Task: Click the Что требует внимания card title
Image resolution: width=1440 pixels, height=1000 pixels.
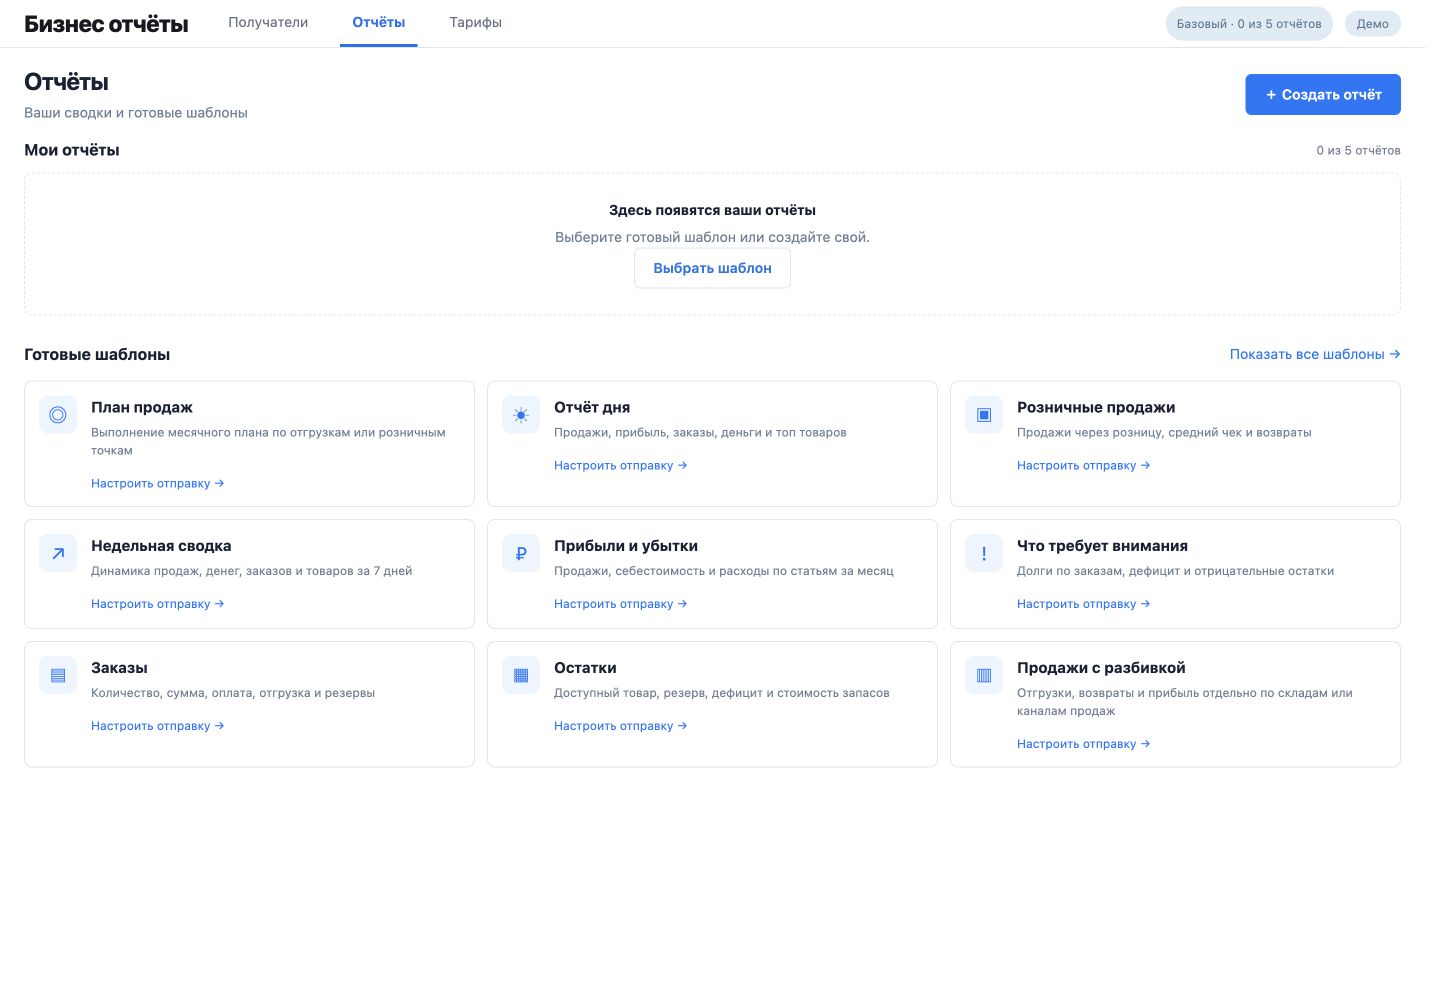Action: point(1102,546)
